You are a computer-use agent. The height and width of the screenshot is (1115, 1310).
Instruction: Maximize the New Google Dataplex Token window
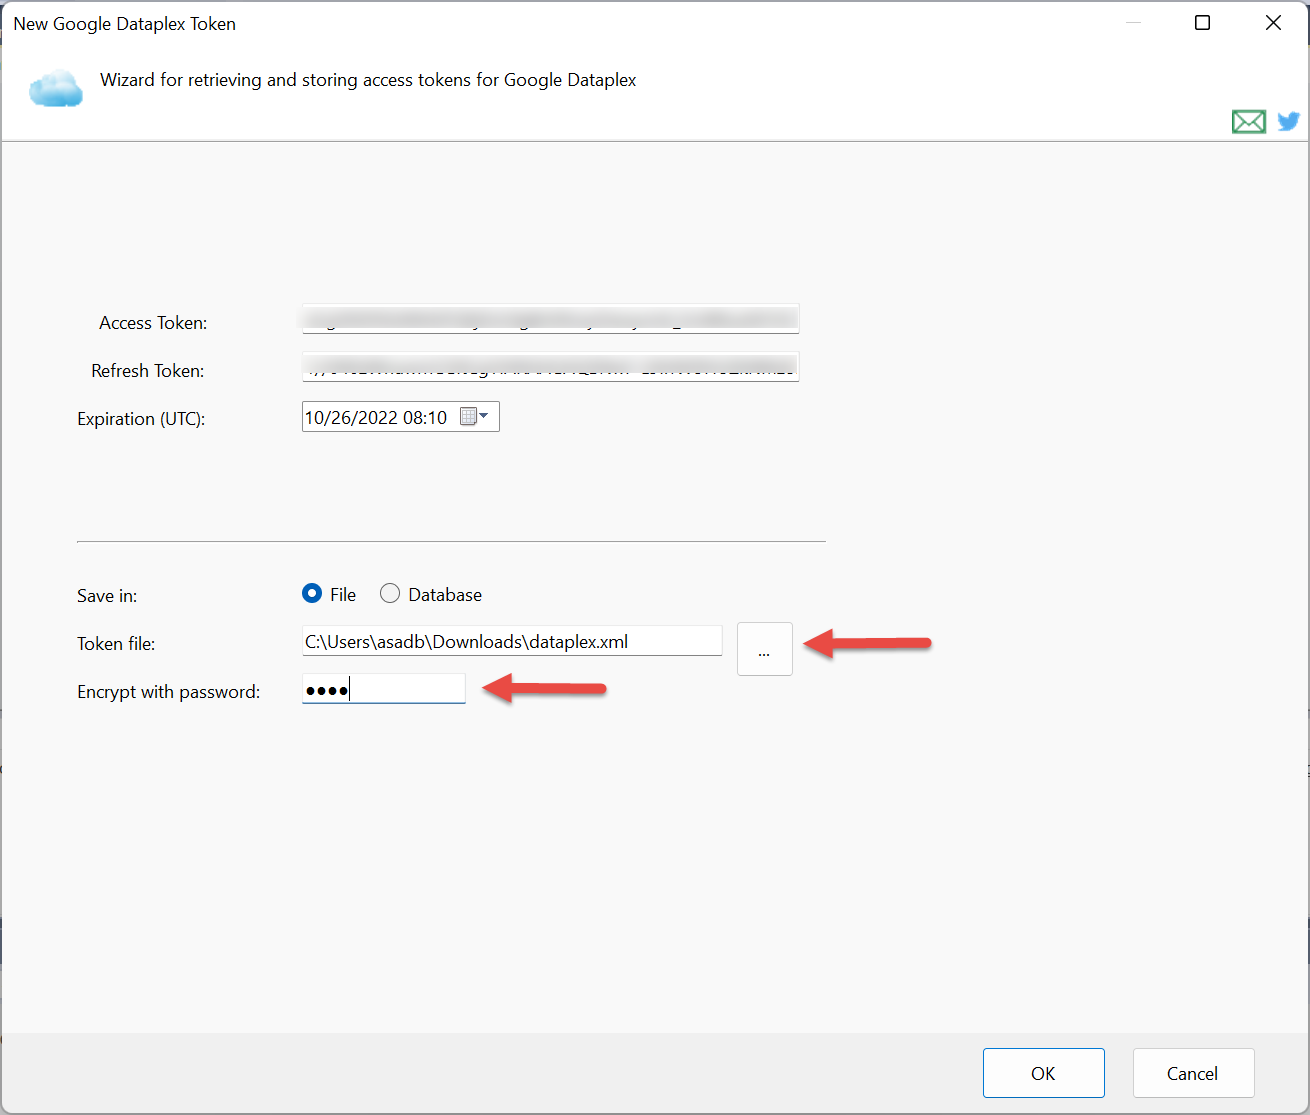point(1203,23)
